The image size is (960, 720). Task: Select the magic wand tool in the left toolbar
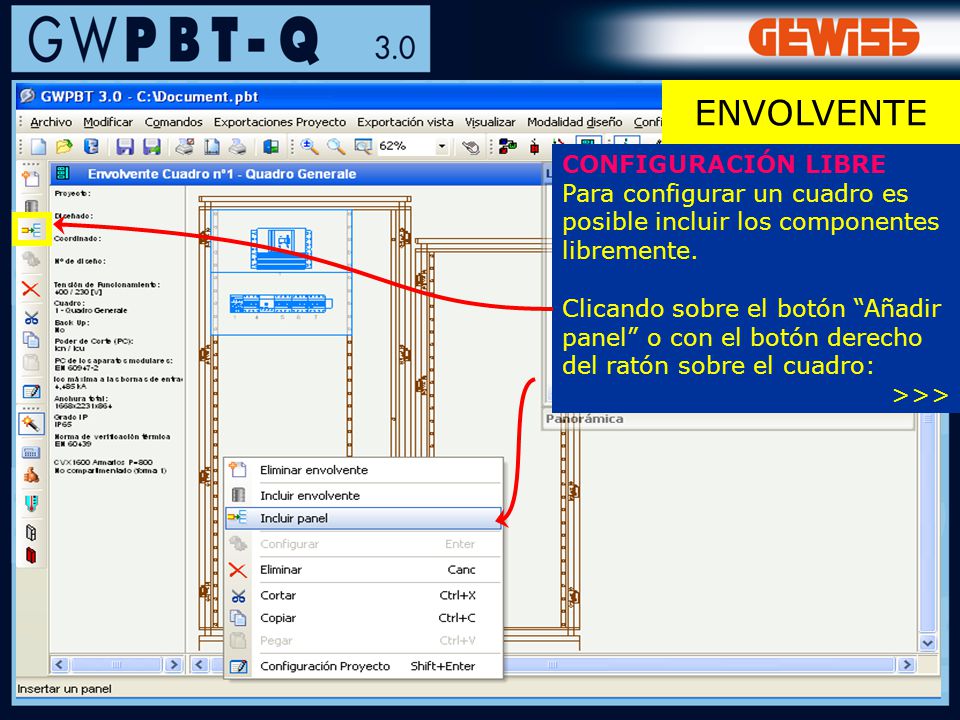[x=31, y=423]
